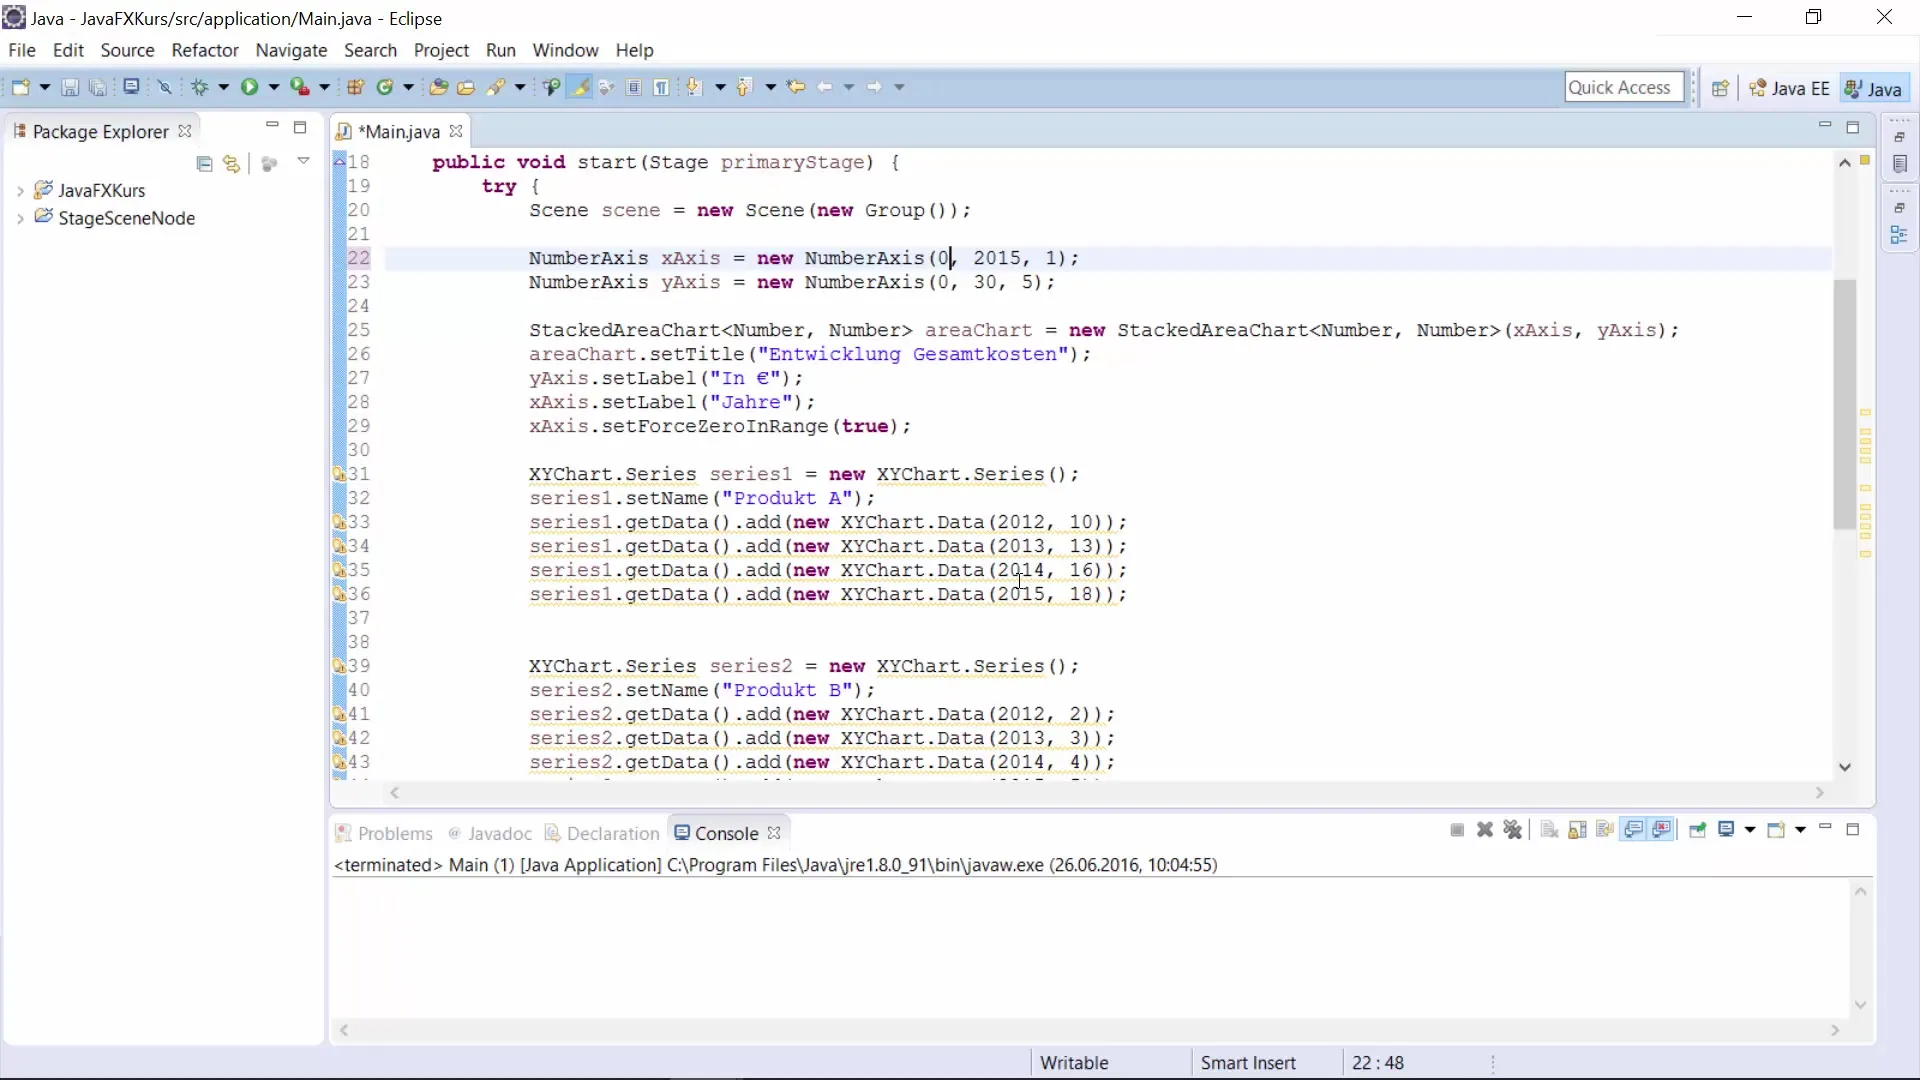Toggle Mark Occurrences highlighter
Image resolution: width=1920 pixels, height=1080 pixels.
click(x=579, y=88)
